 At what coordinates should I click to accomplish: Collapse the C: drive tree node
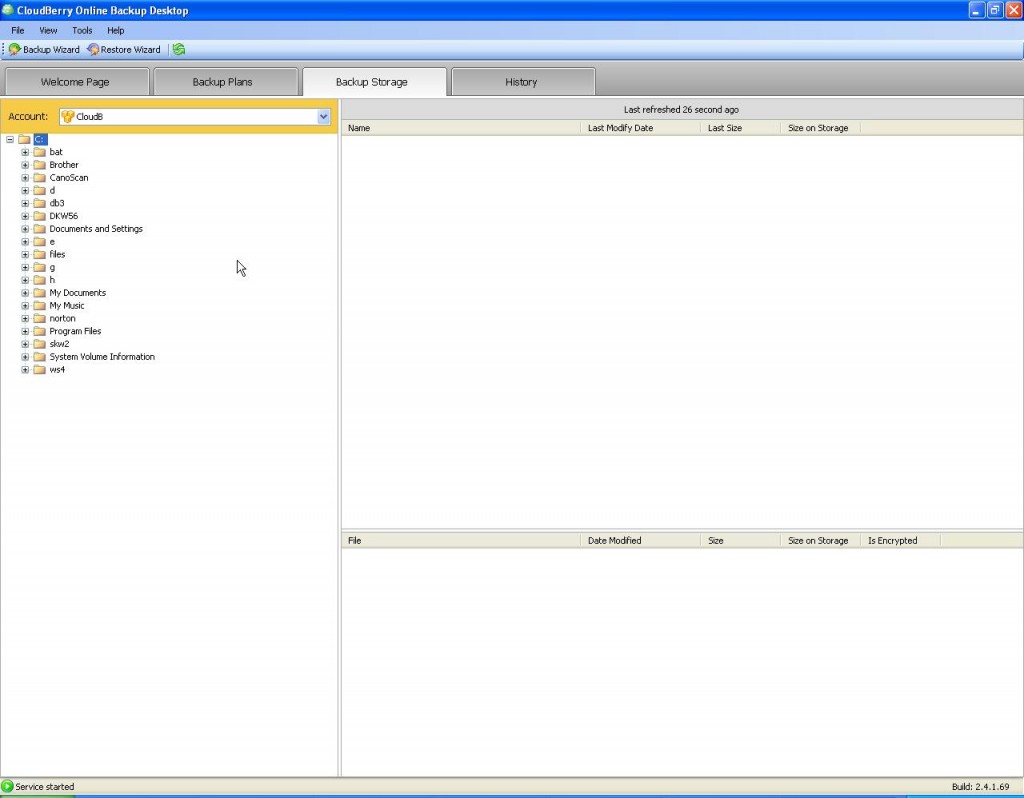[x=10, y=139]
